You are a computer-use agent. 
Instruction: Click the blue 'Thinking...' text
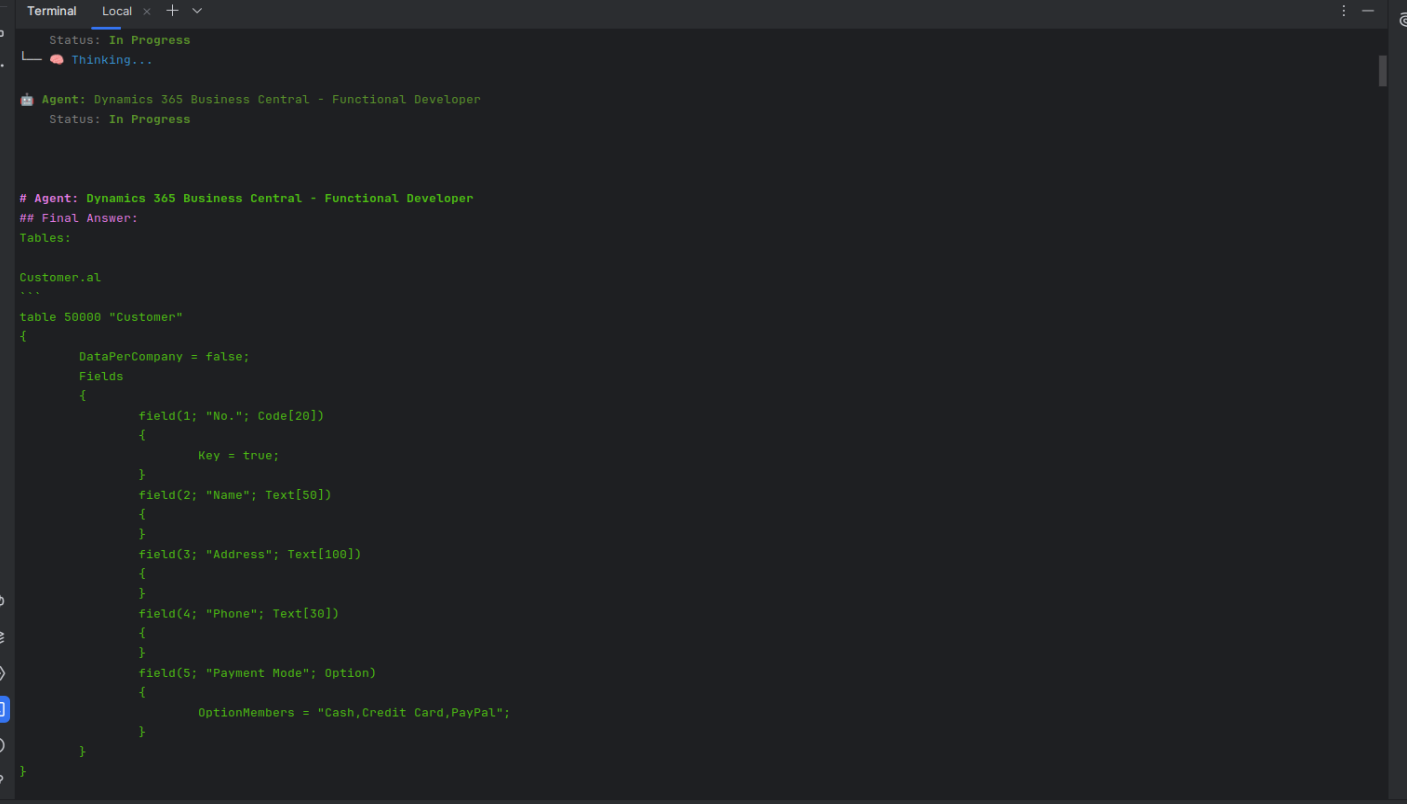(112, 60)
